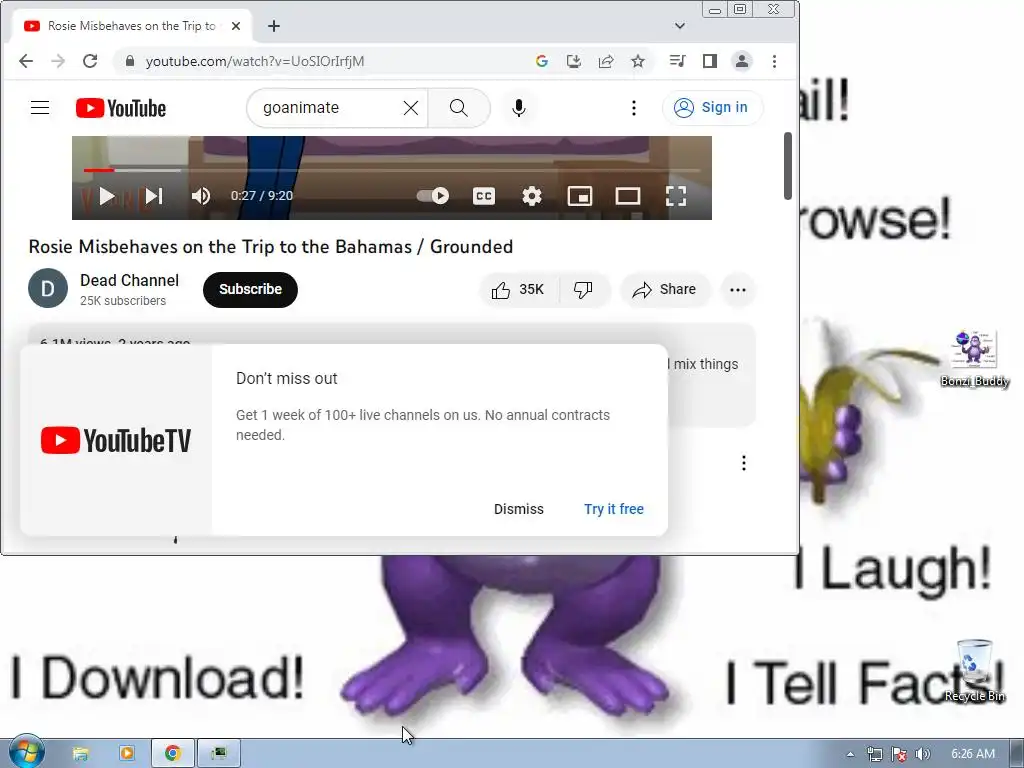Reload the YouTube page
The width and height of the screenshot is (1024, 768).
coord(90,61)
